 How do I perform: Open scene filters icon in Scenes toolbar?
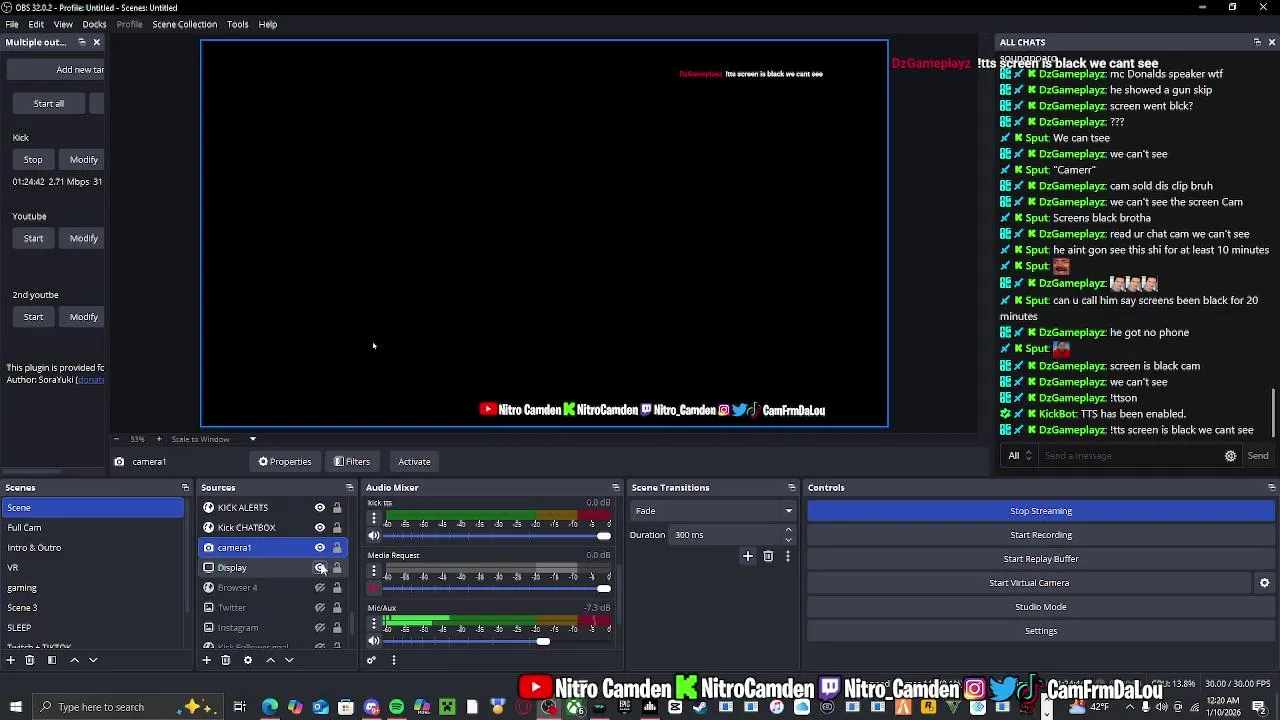click(x=52, y=660)
